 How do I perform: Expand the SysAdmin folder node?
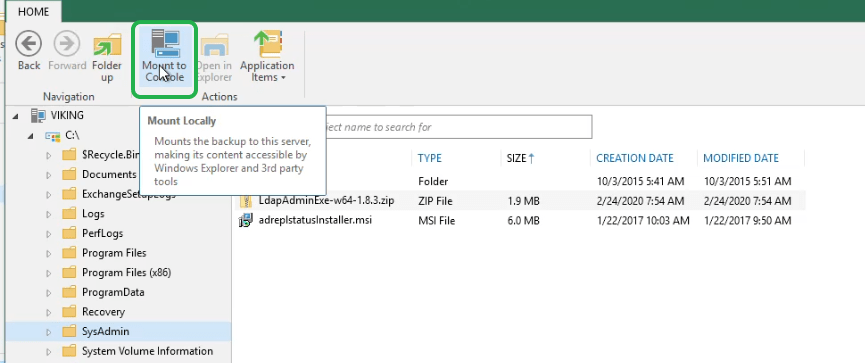pyautogui.click(x=49, y=332)
